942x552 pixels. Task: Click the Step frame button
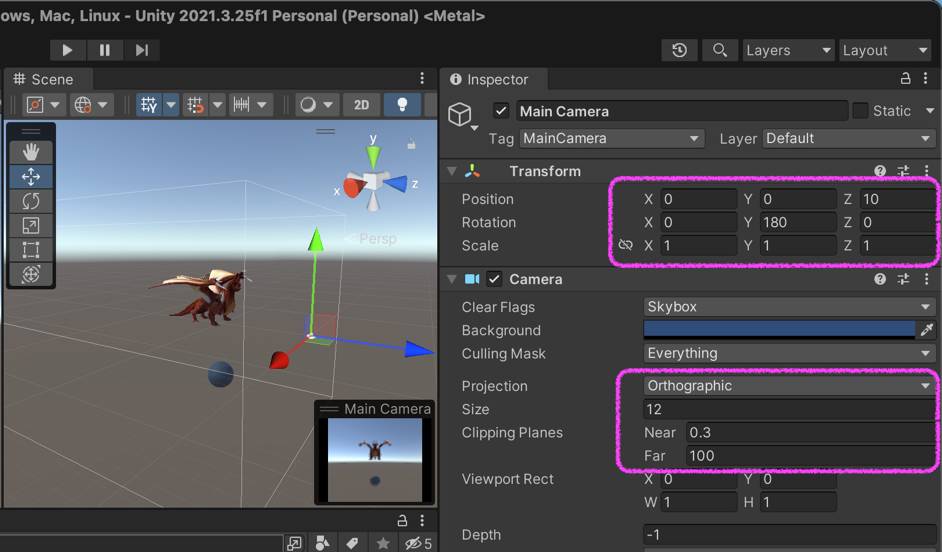142,50
